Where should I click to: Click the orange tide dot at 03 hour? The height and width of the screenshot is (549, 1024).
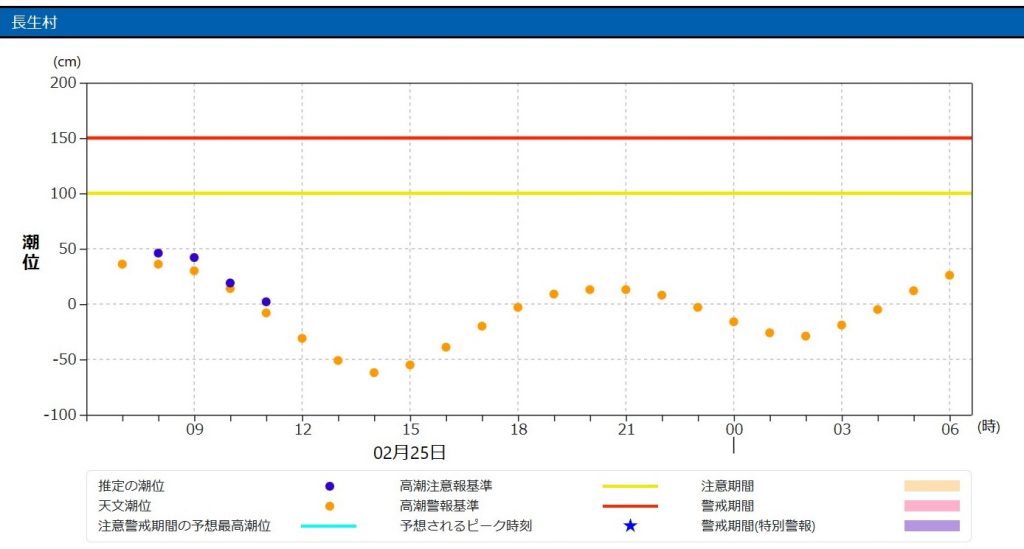842,325
